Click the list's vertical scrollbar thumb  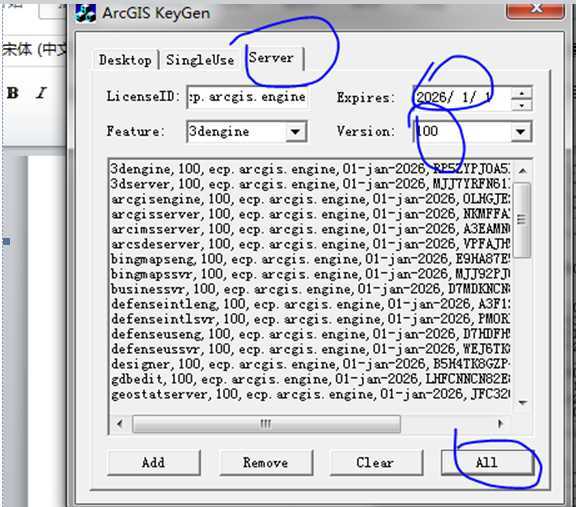click(x=522, y=220)
